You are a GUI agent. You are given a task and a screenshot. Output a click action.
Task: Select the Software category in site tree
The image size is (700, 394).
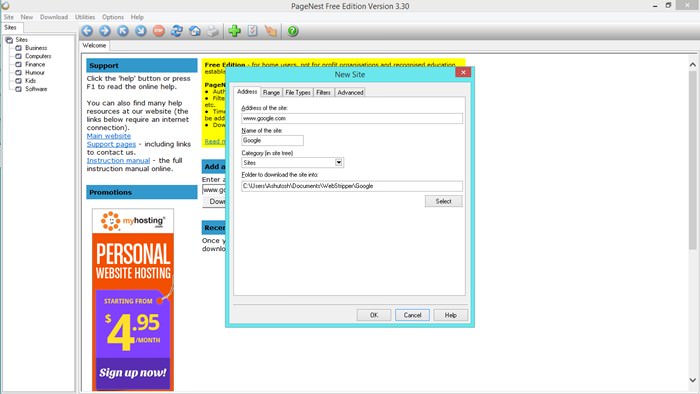(x=36, y=89)
